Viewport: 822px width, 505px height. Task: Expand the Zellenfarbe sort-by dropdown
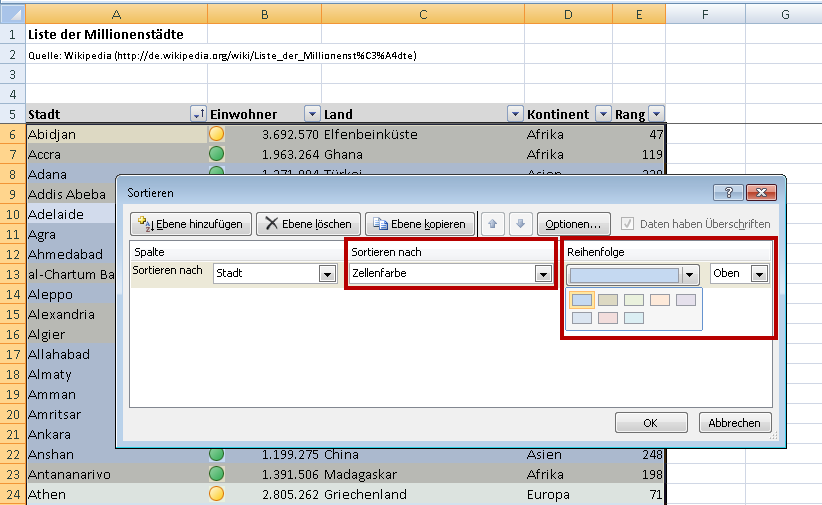pyautogui.click(x=543, y=274)
